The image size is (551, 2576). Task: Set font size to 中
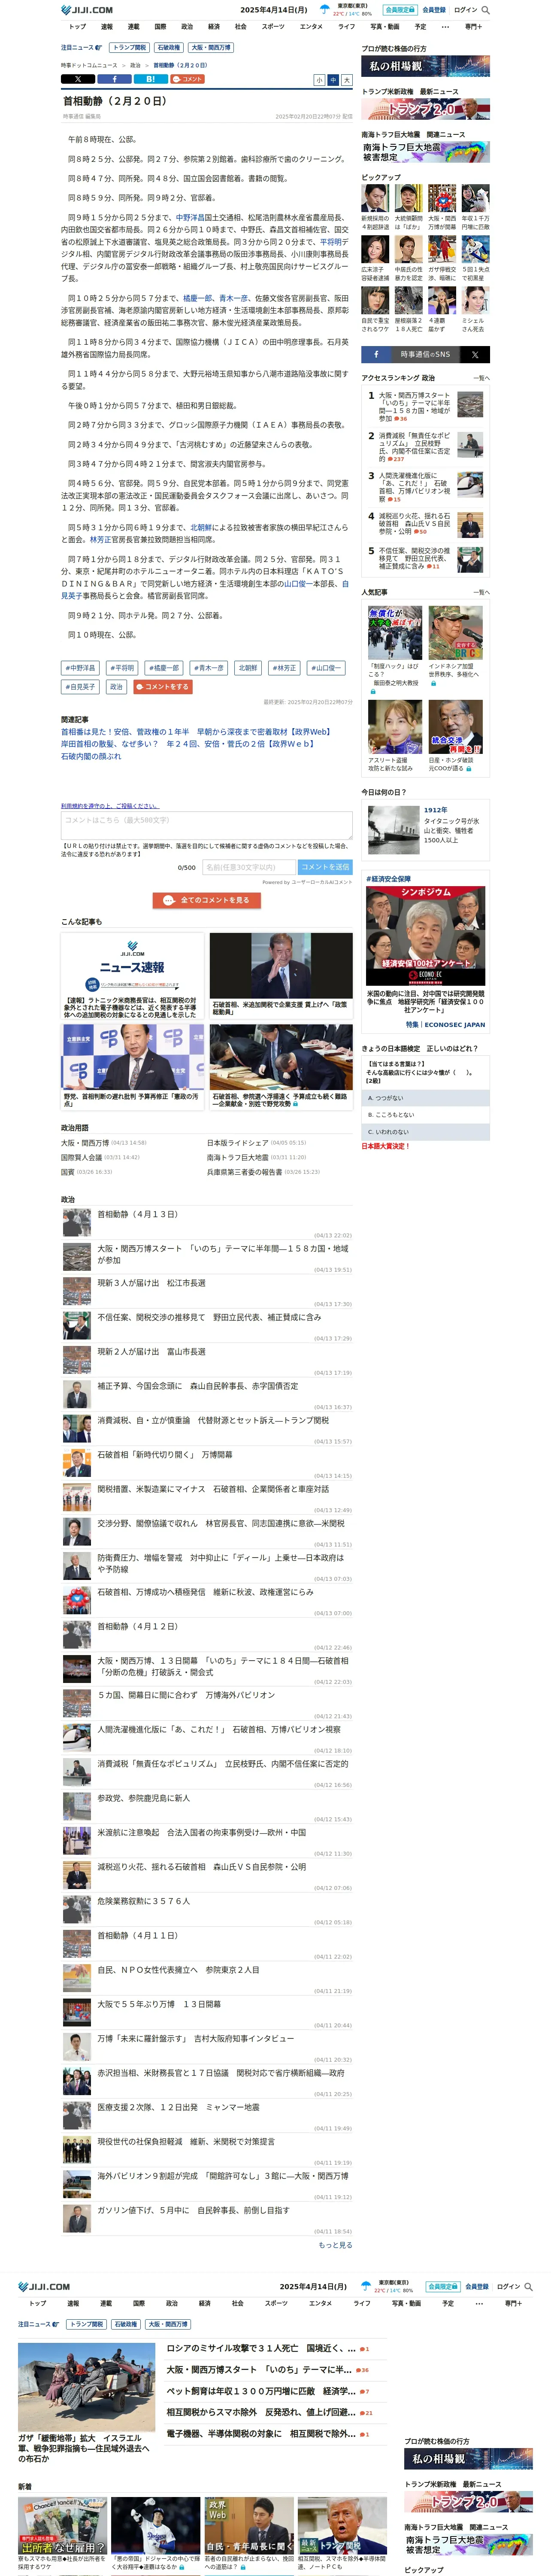coord(333,80)
